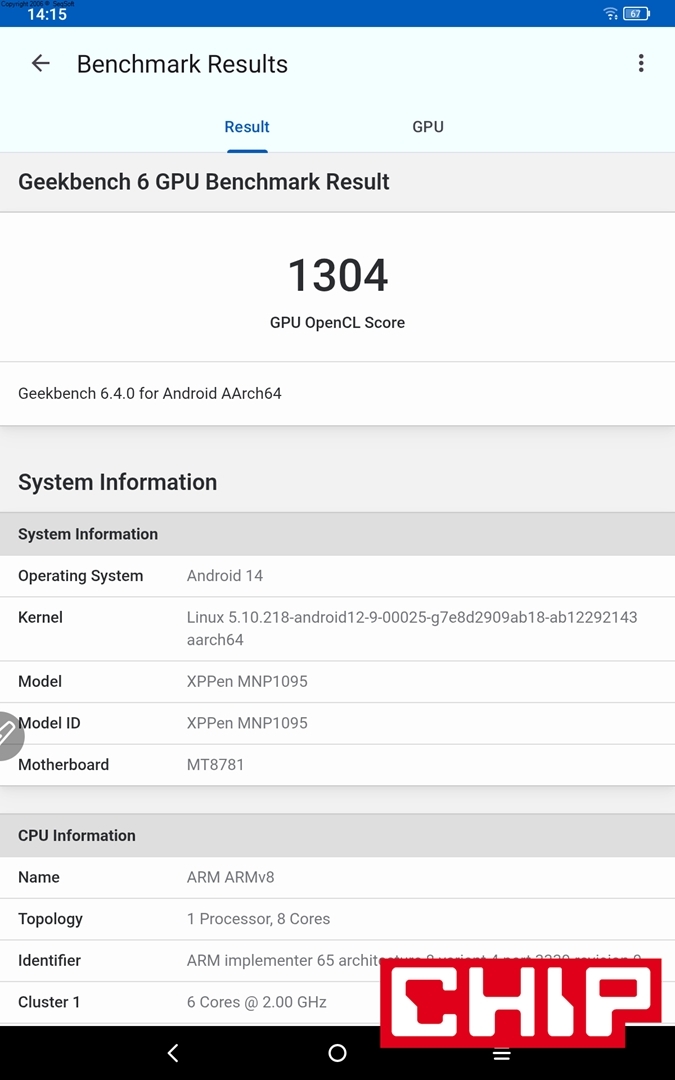This screenshot has width=675, height=1080.
Task: Tap the back arrow in header
Action: [x=40, y=64]
